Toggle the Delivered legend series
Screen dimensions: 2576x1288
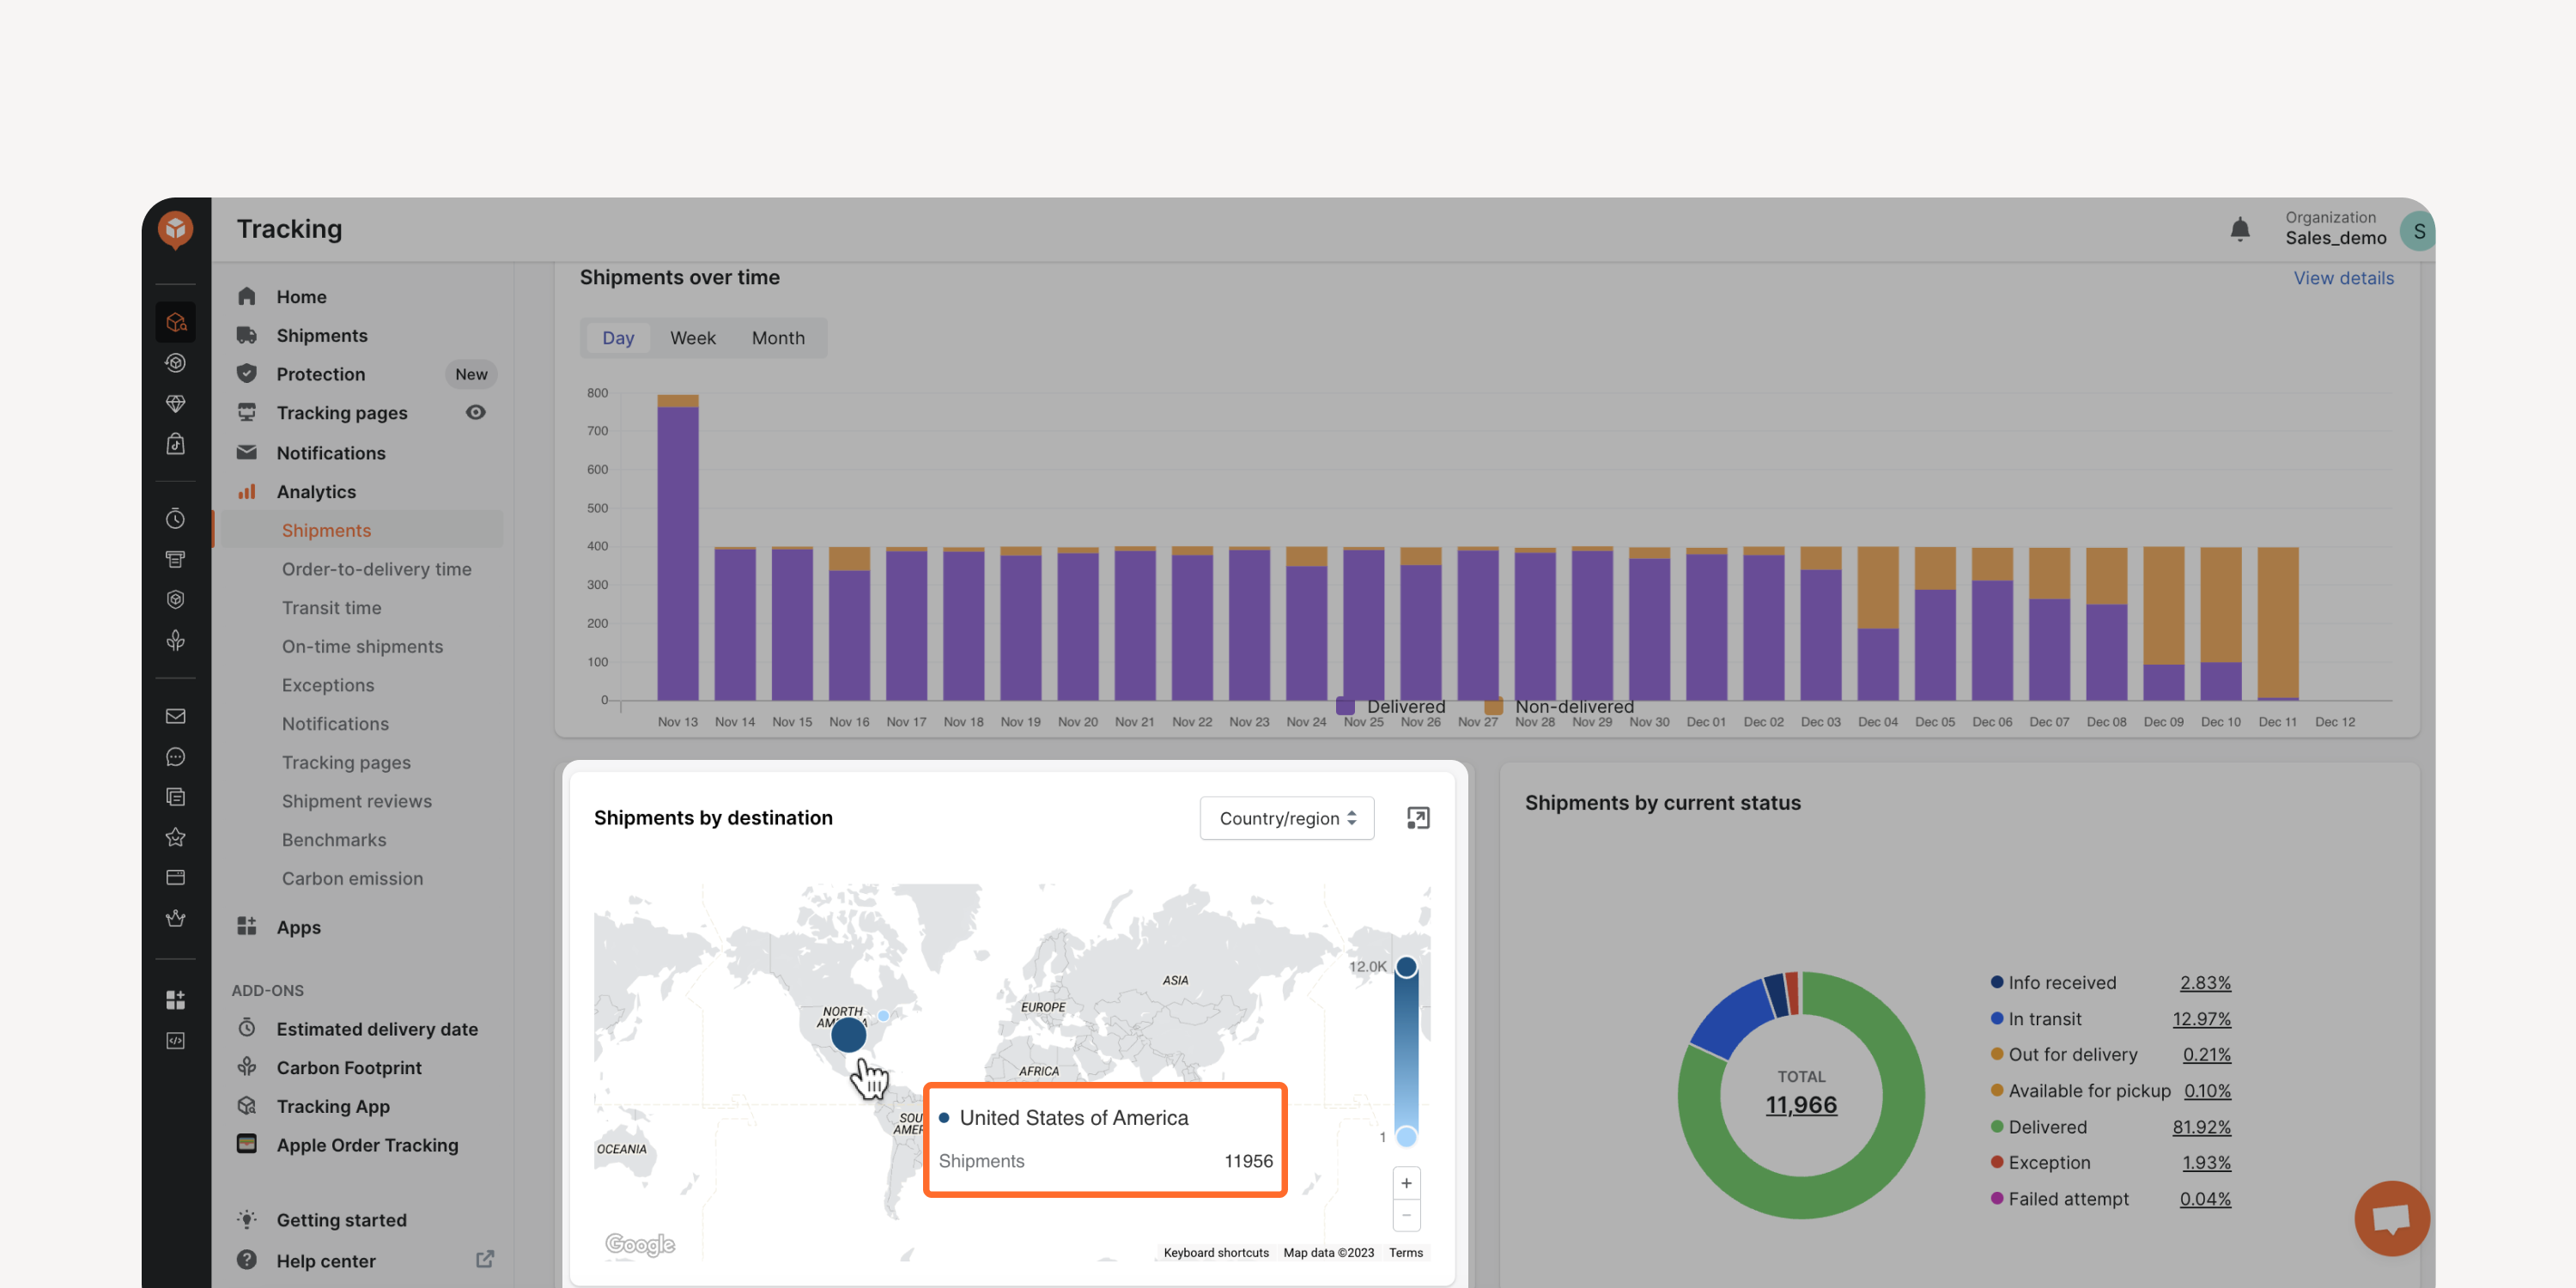coord(1390,707)
